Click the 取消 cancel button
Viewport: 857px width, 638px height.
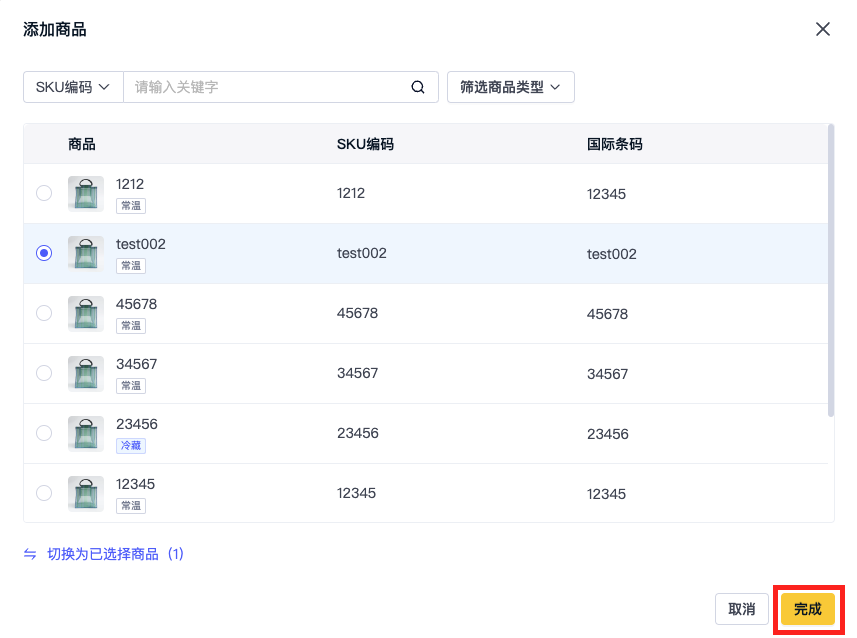point(742,609)
